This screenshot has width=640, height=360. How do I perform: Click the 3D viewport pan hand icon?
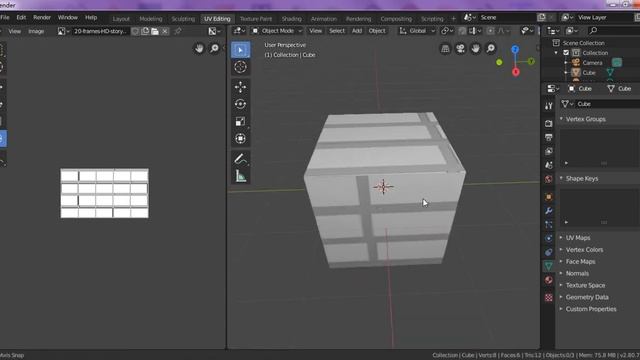point(476,49)
